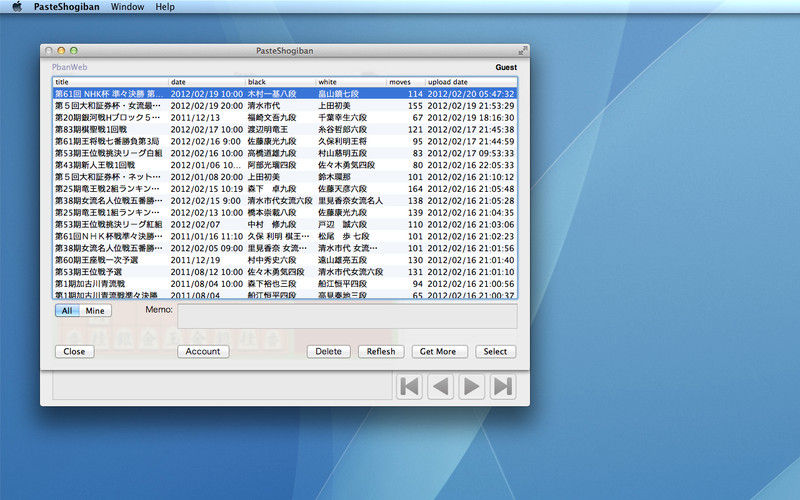
Task: Click the Close button
Action: point(74,352)
